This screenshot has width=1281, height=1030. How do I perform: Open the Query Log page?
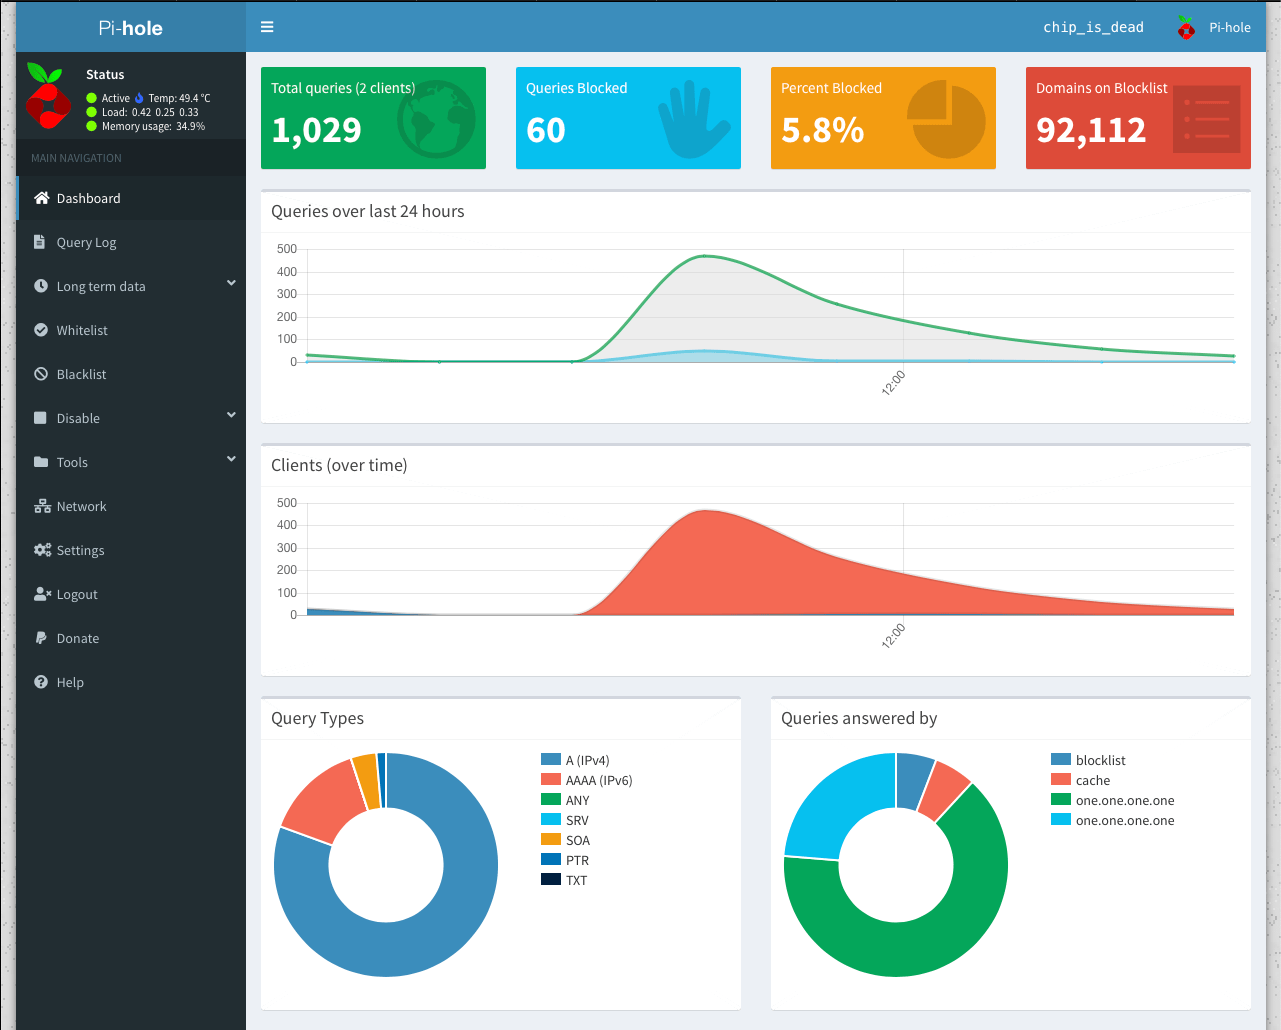coord(131,242)
